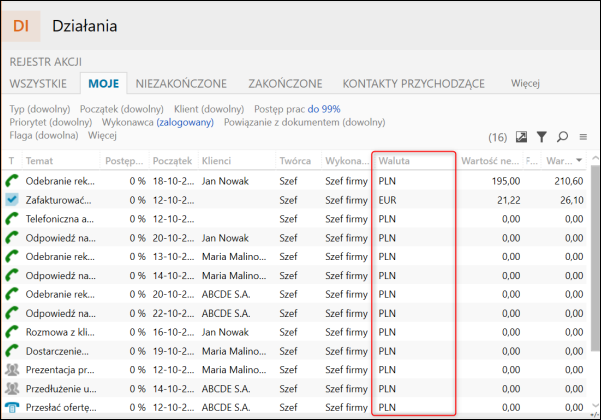The image size is (601, 420).
Task: Sort by Wartość ne... column header
Action: (490, 161)
